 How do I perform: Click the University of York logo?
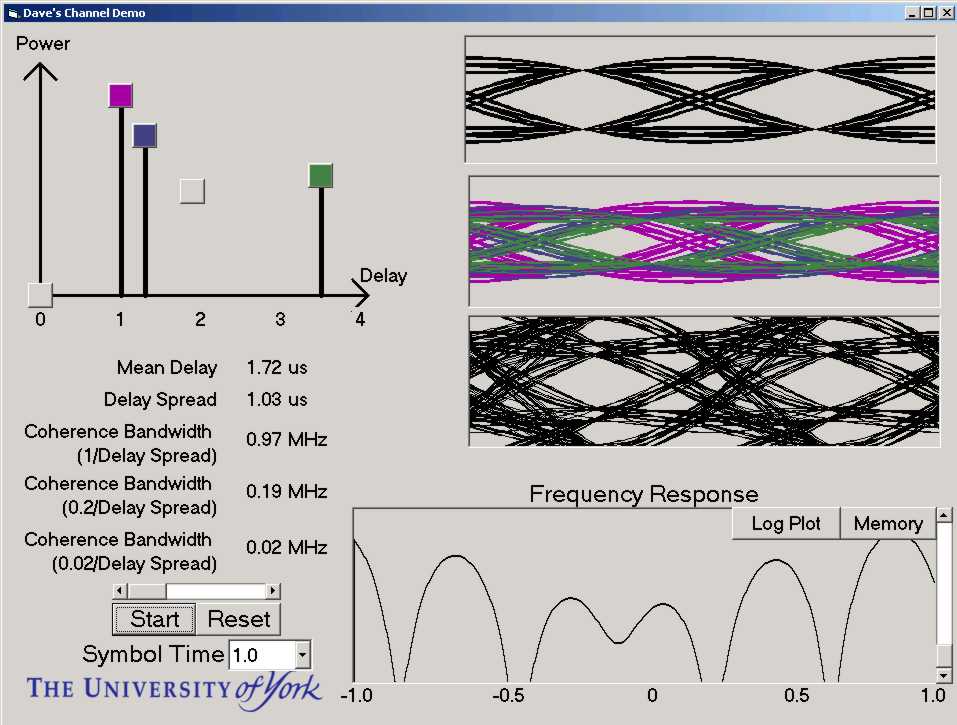[175, 689]
